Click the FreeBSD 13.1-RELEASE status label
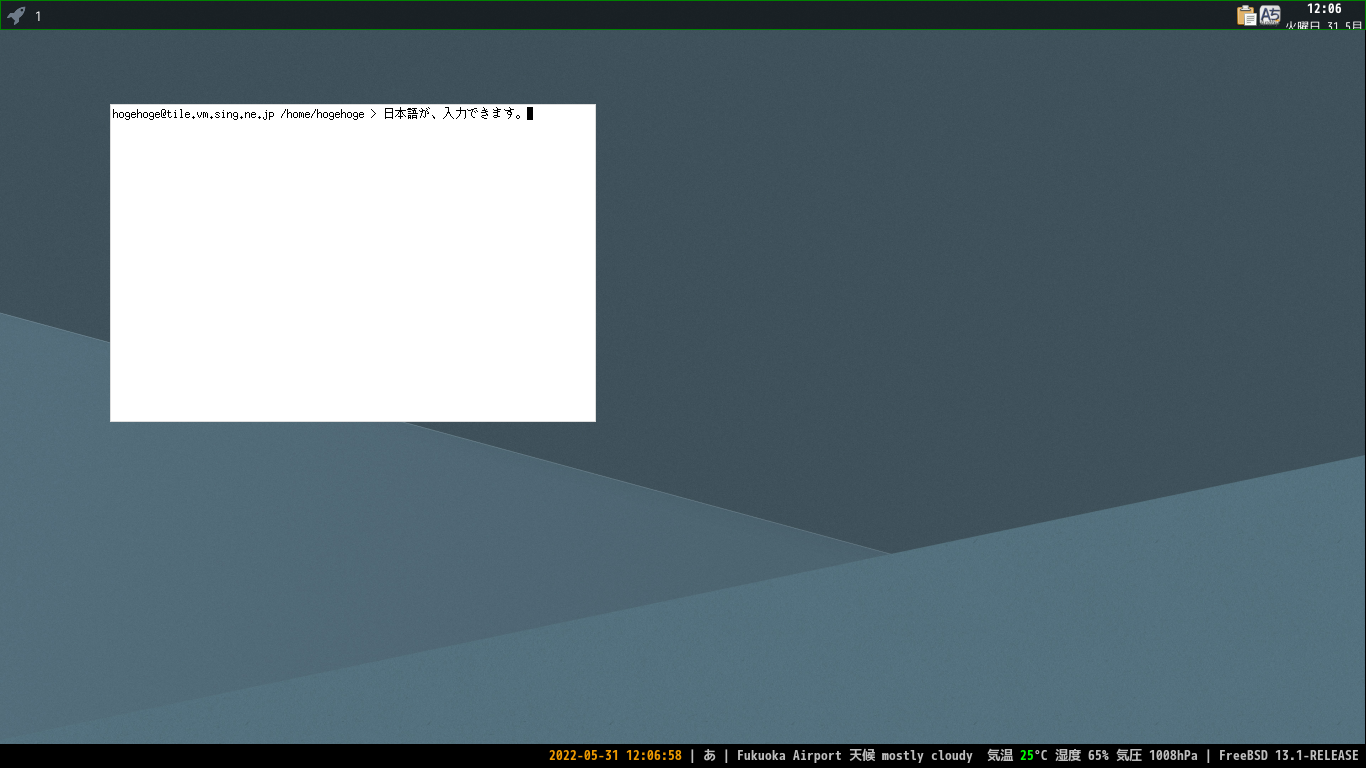Screen dimensions: 1366x768 [1288, 756]
